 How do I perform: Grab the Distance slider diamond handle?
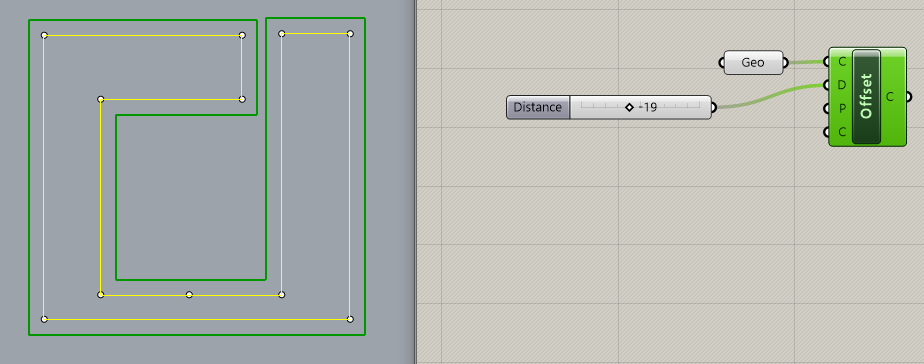tap(629, 107)
